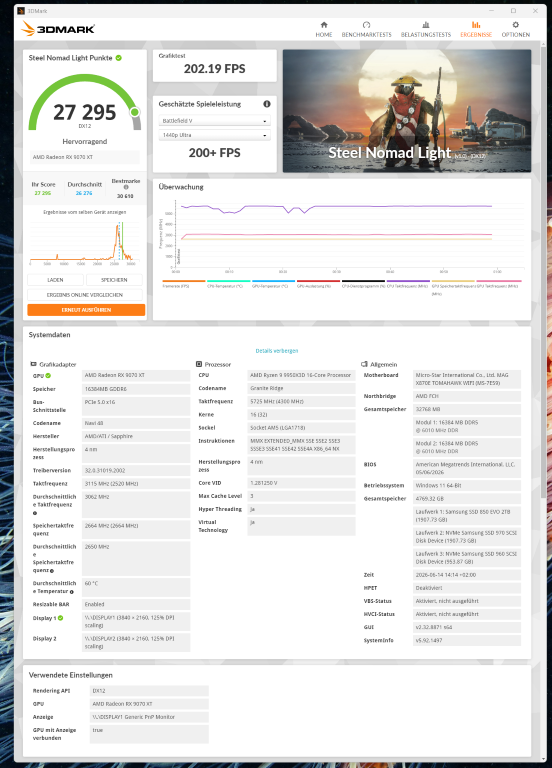Image resolution: width=552 pixels, height=768 pixels.
Task: Click the green marker on score gauge
Action: (x=135, y=112)
